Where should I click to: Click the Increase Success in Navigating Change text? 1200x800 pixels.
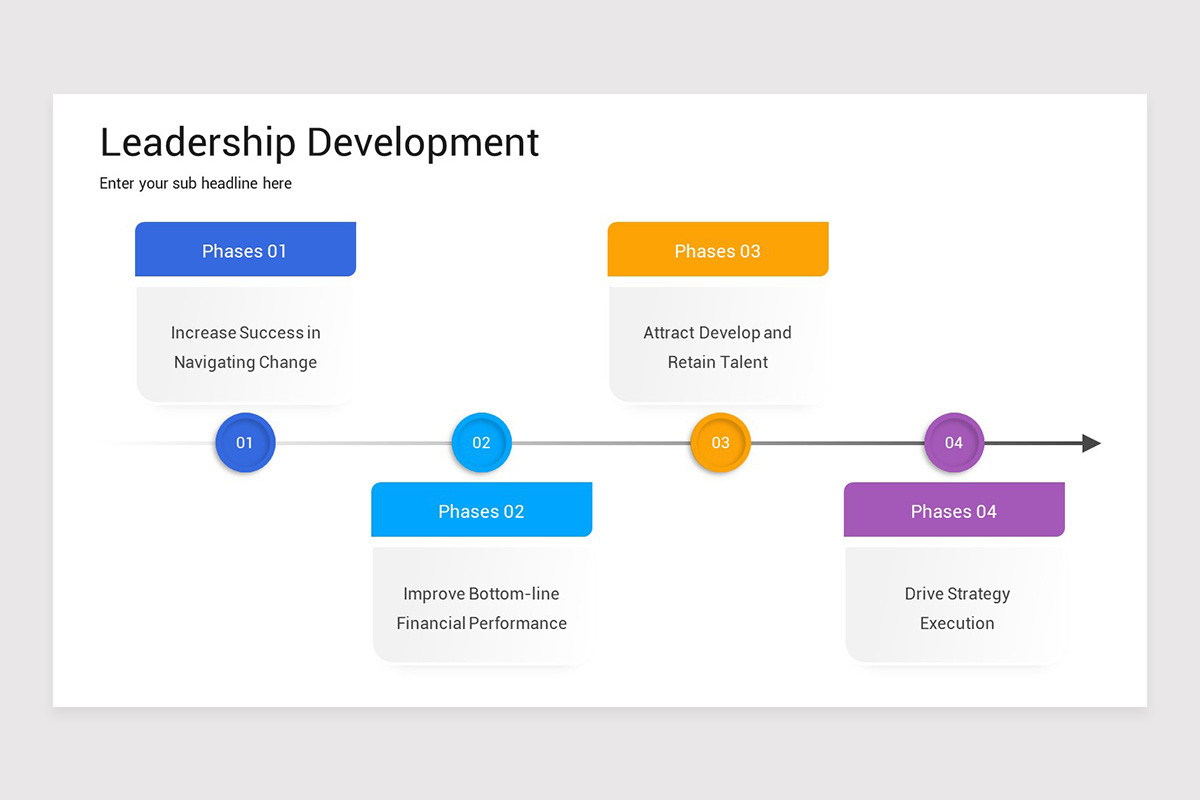(244, 347)
